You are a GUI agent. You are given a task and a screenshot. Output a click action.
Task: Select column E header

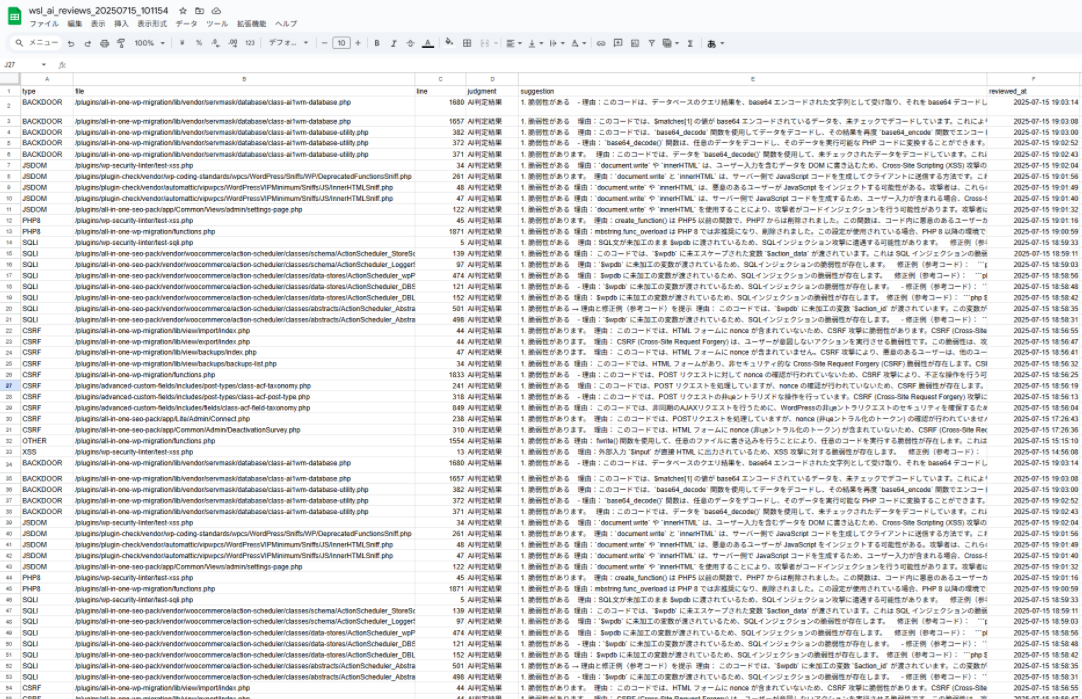(752, 79)
